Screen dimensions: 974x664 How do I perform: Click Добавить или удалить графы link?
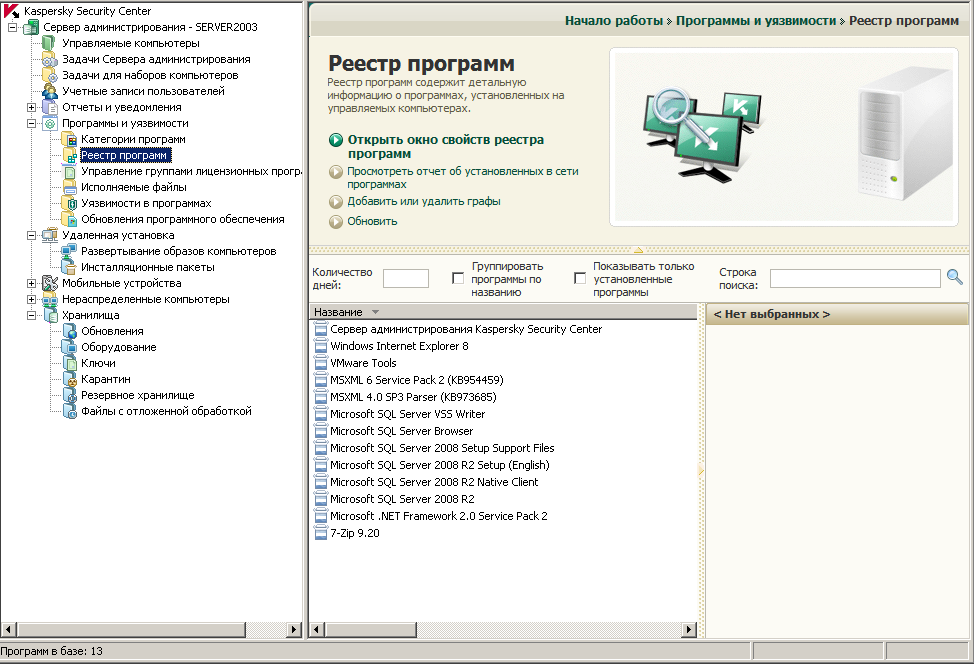(x=424, y=201)
